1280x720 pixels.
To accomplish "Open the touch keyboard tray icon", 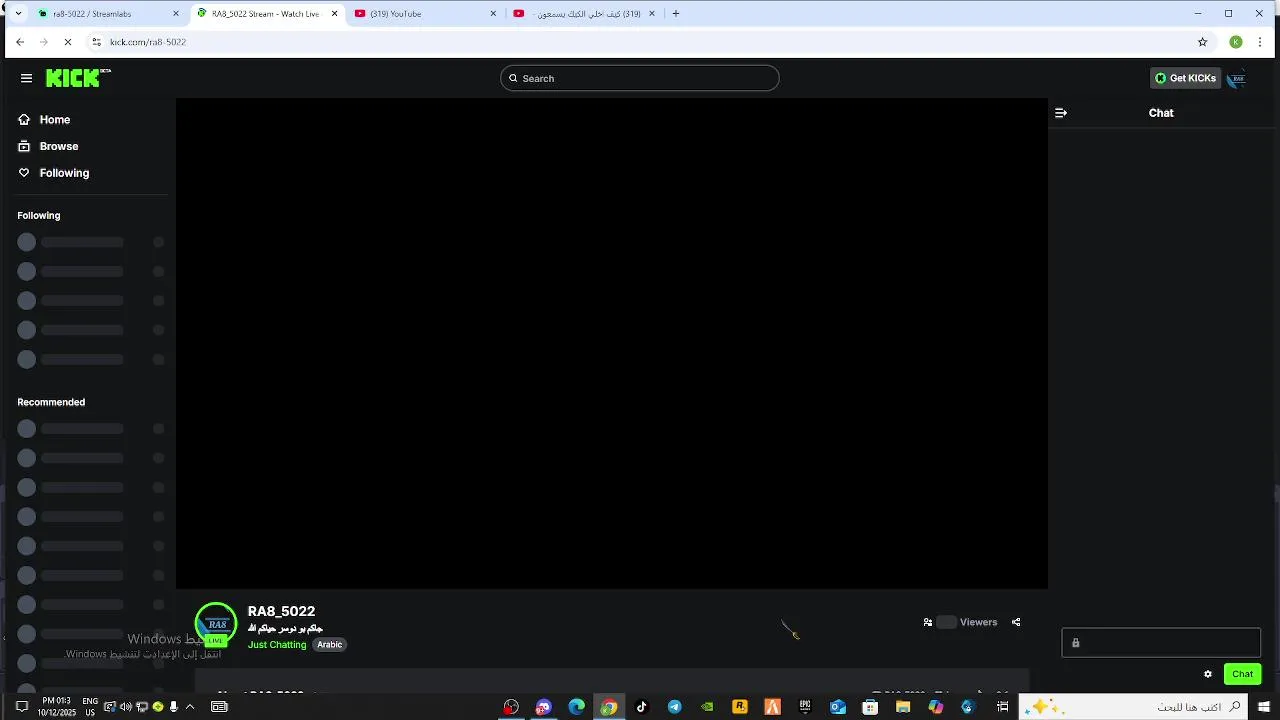I will click(219, 707).
